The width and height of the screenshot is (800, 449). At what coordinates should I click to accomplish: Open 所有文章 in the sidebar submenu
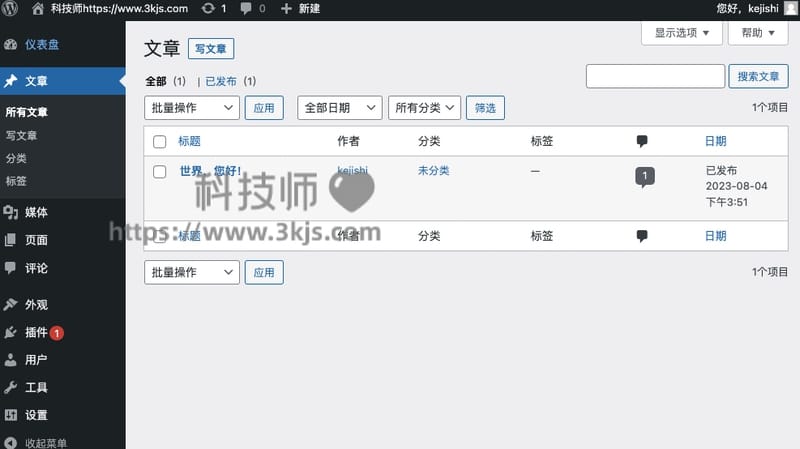coord(27,112)
